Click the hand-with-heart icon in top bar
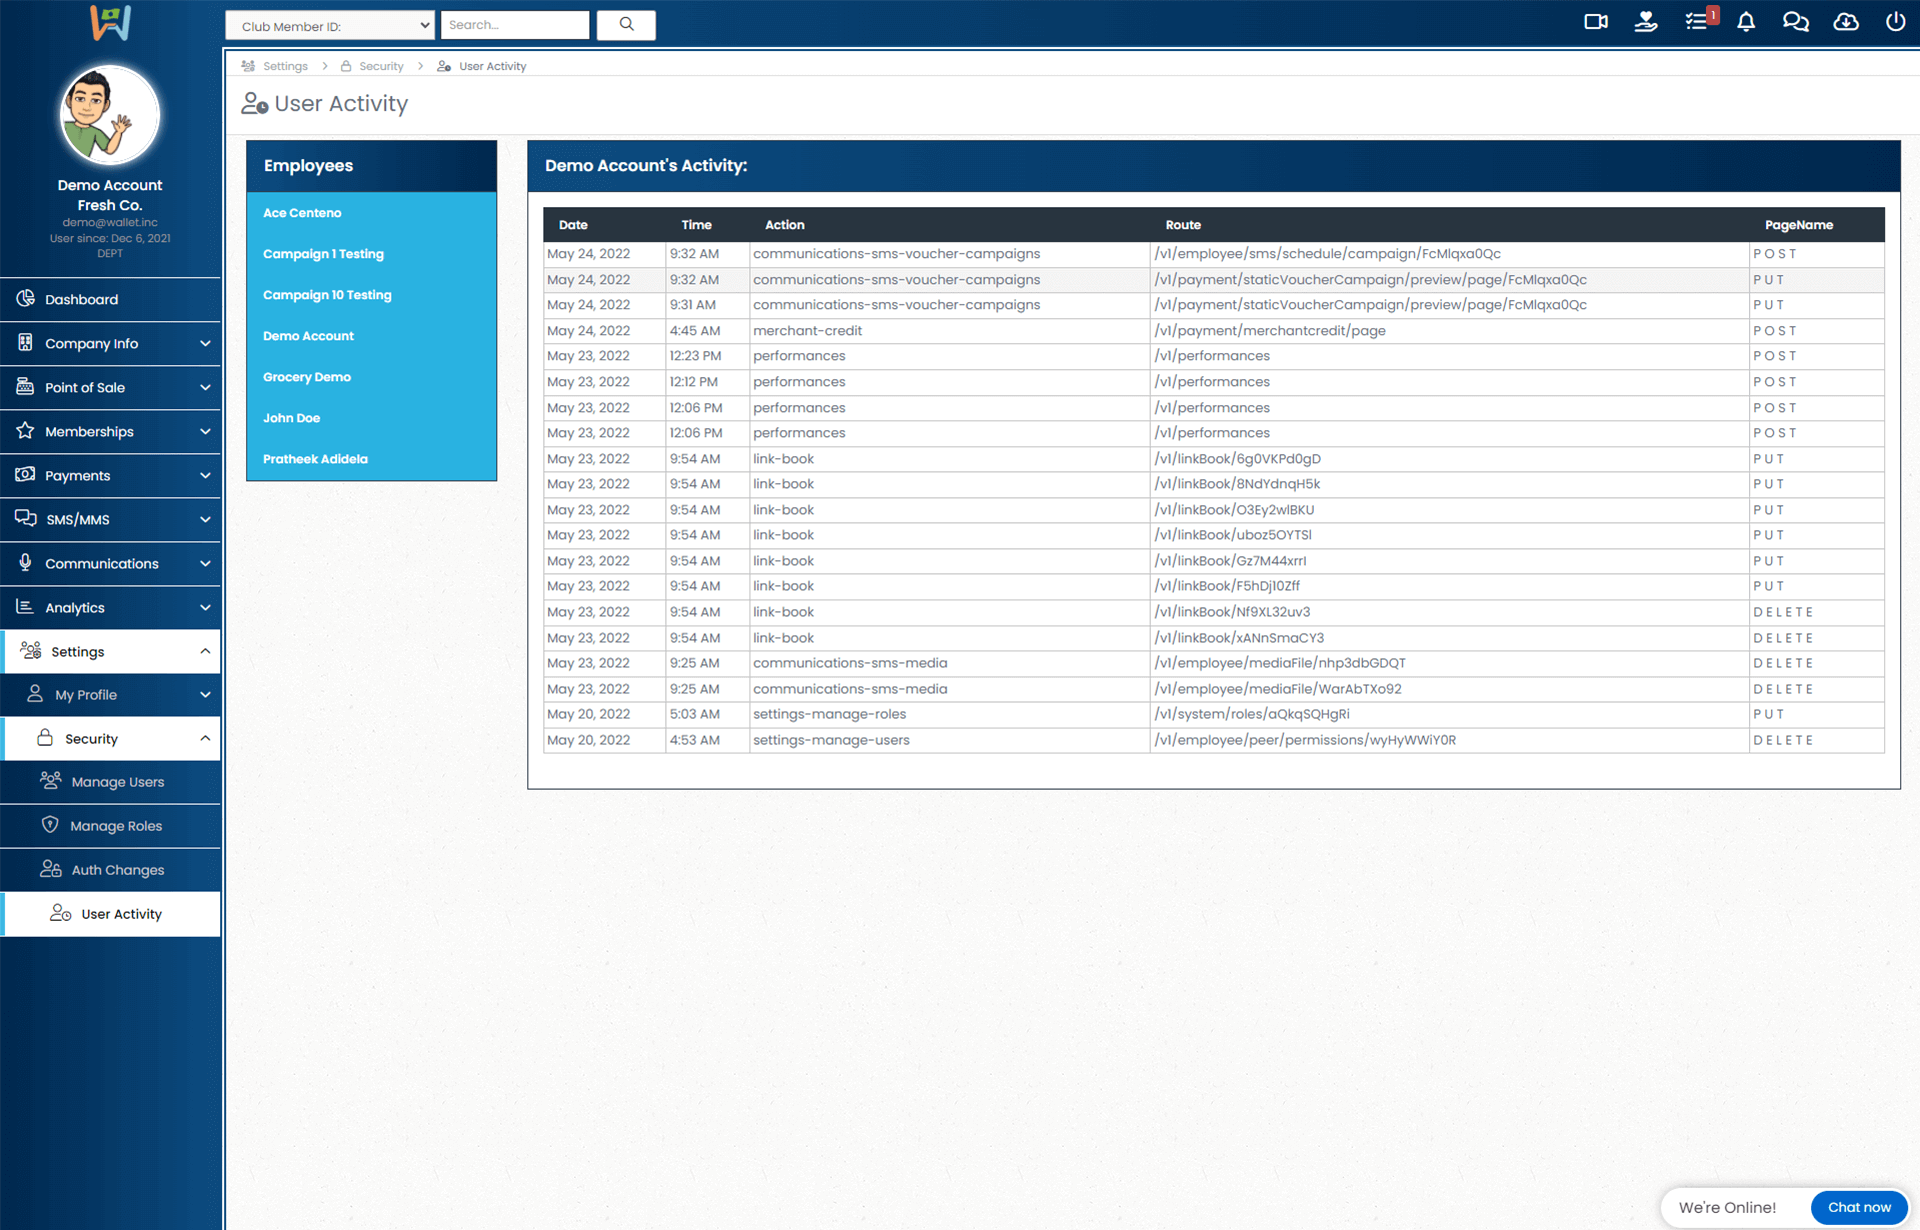1920x1230 pixels. [1645, 22]
